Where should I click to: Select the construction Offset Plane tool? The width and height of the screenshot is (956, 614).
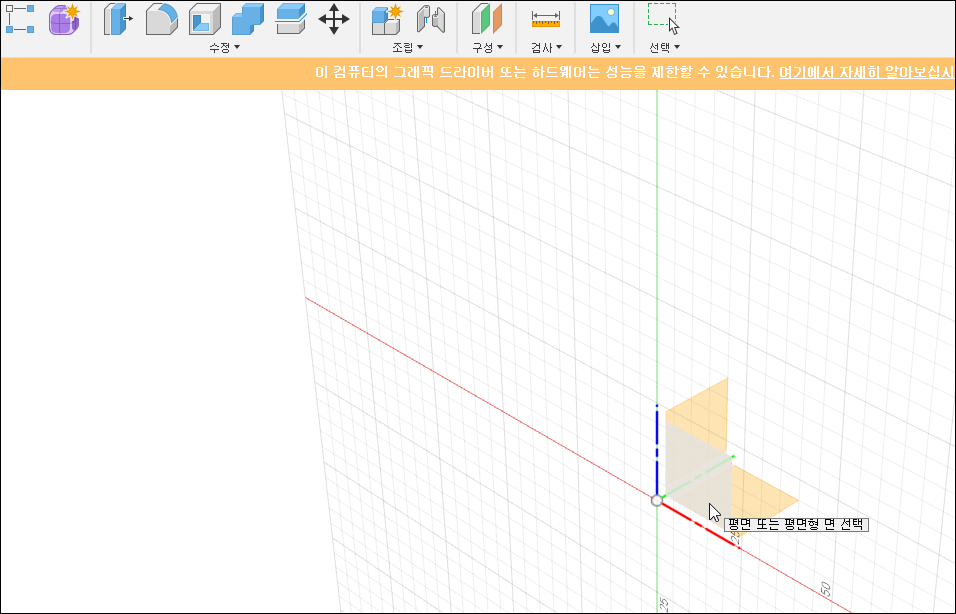(487, 19)
